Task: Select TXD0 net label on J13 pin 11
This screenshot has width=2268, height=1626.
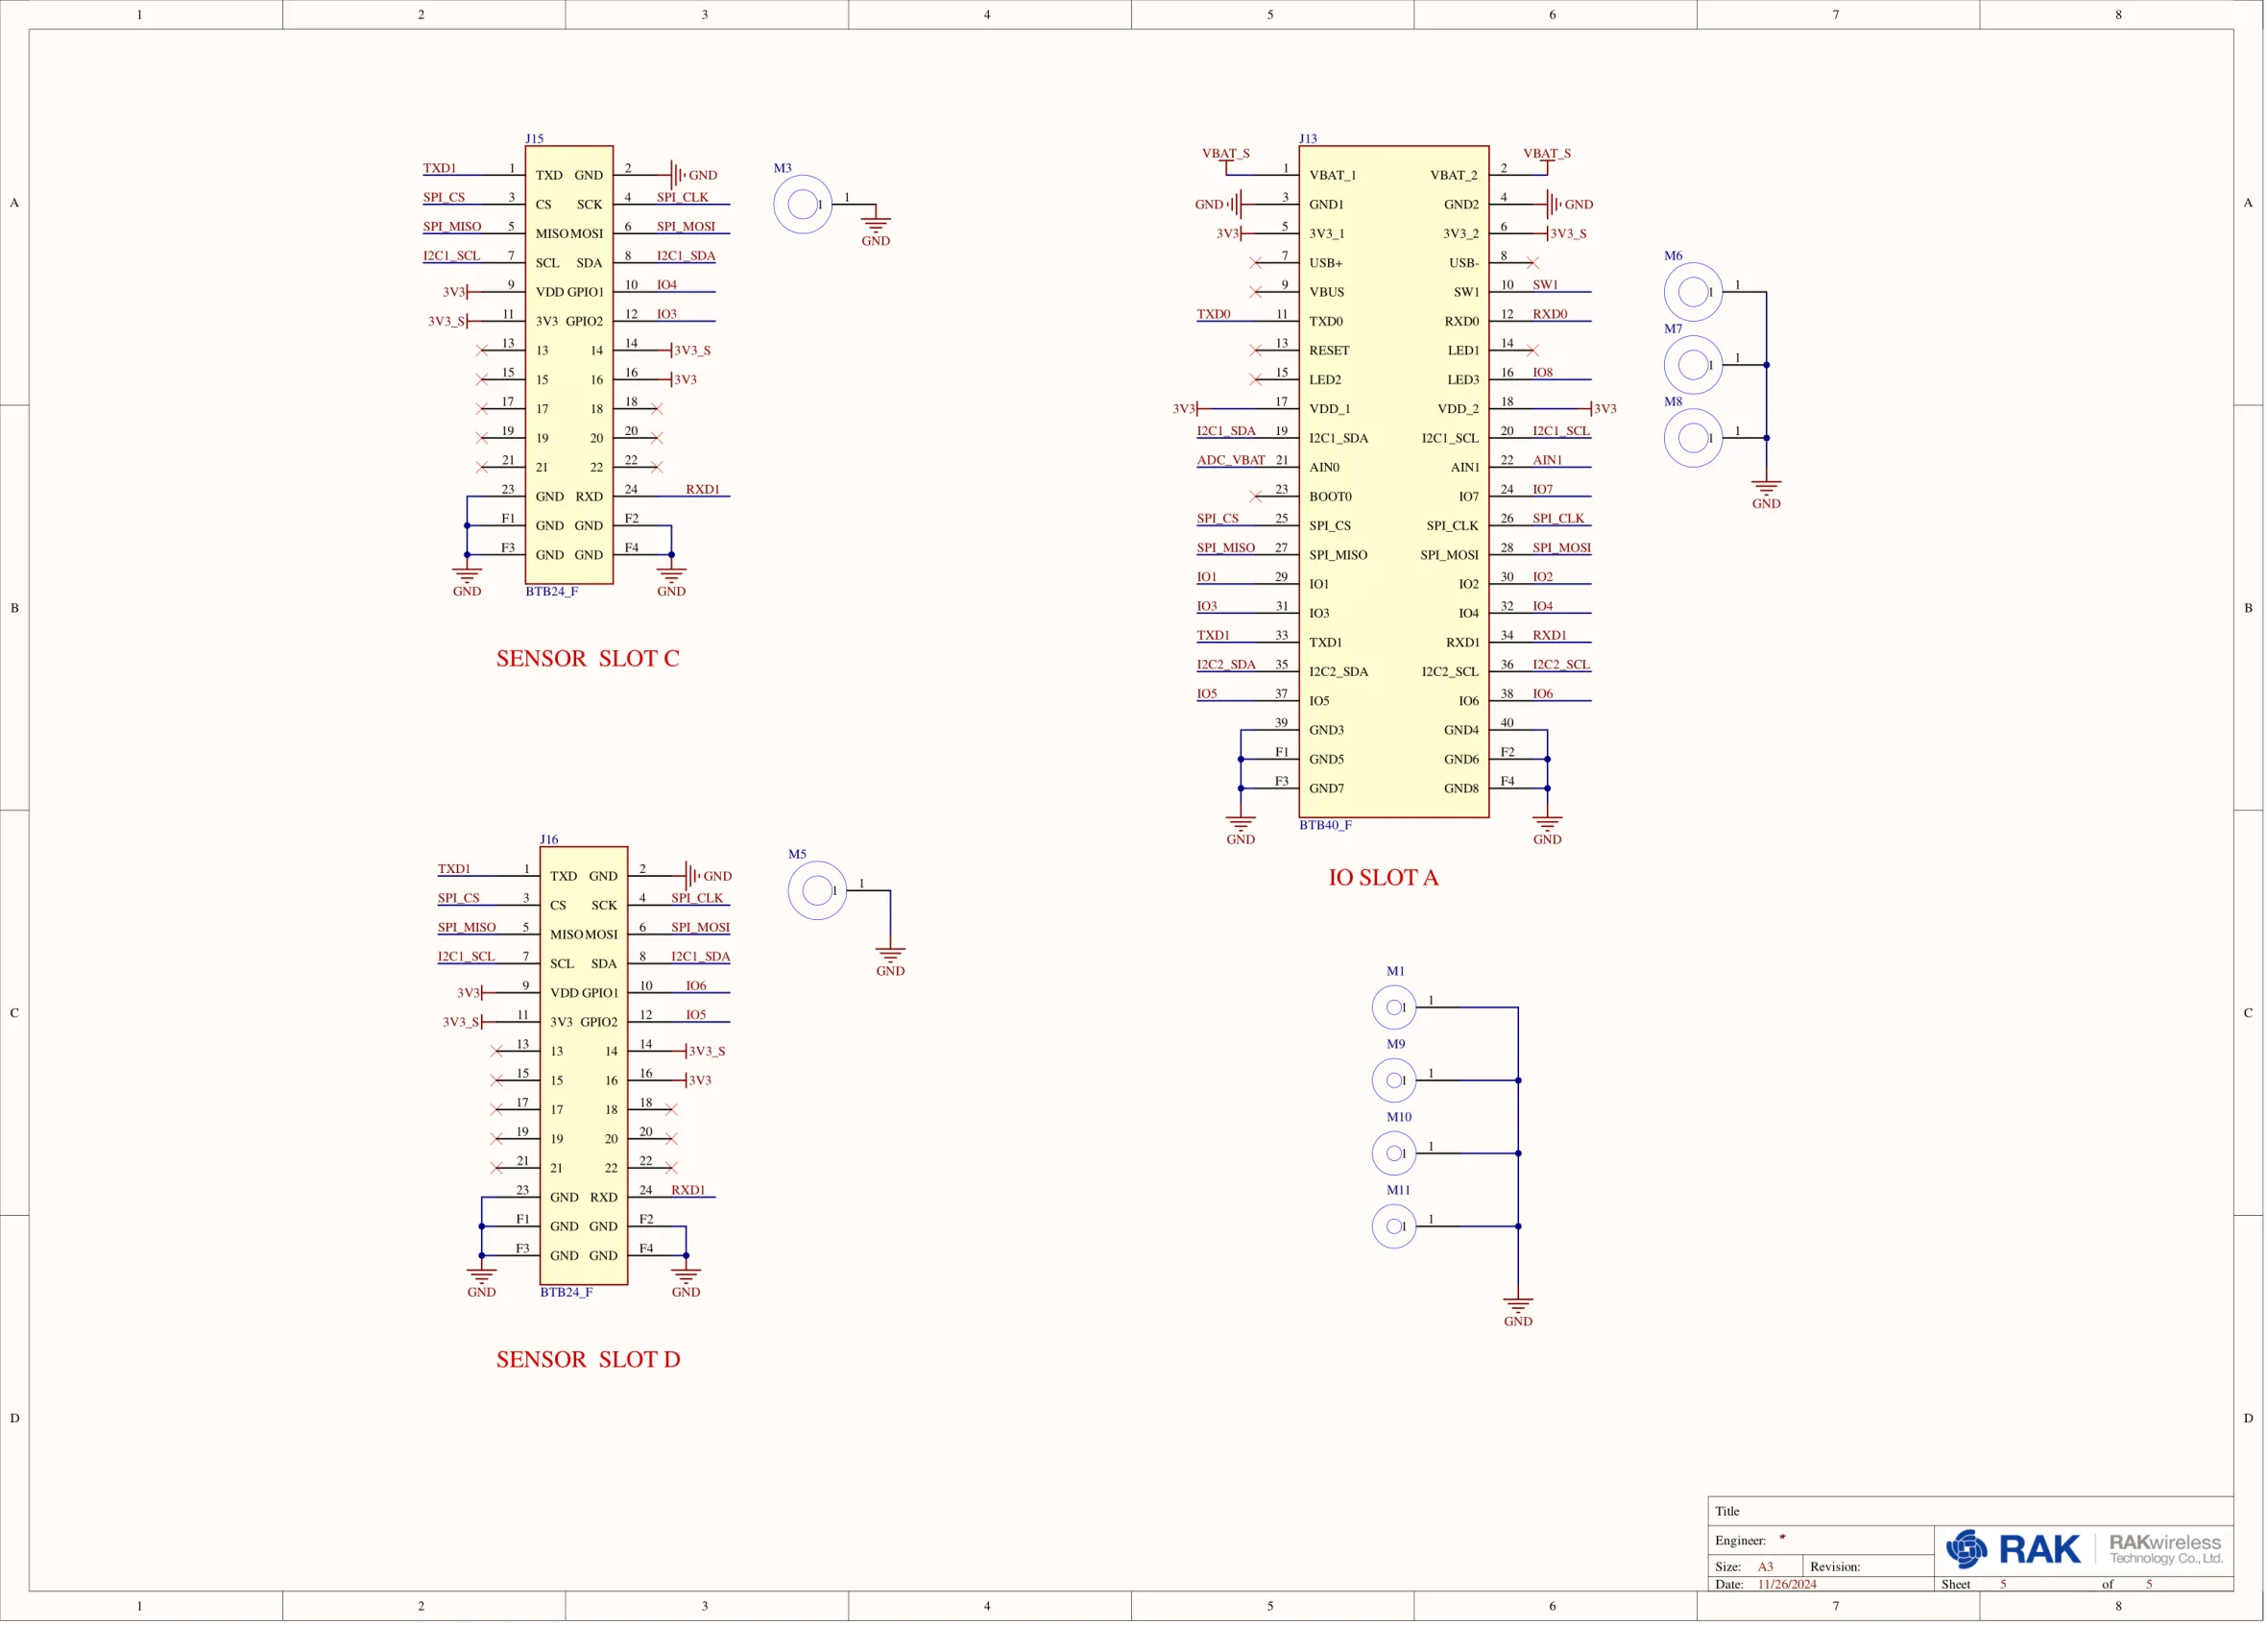Action: point(1213,314)
